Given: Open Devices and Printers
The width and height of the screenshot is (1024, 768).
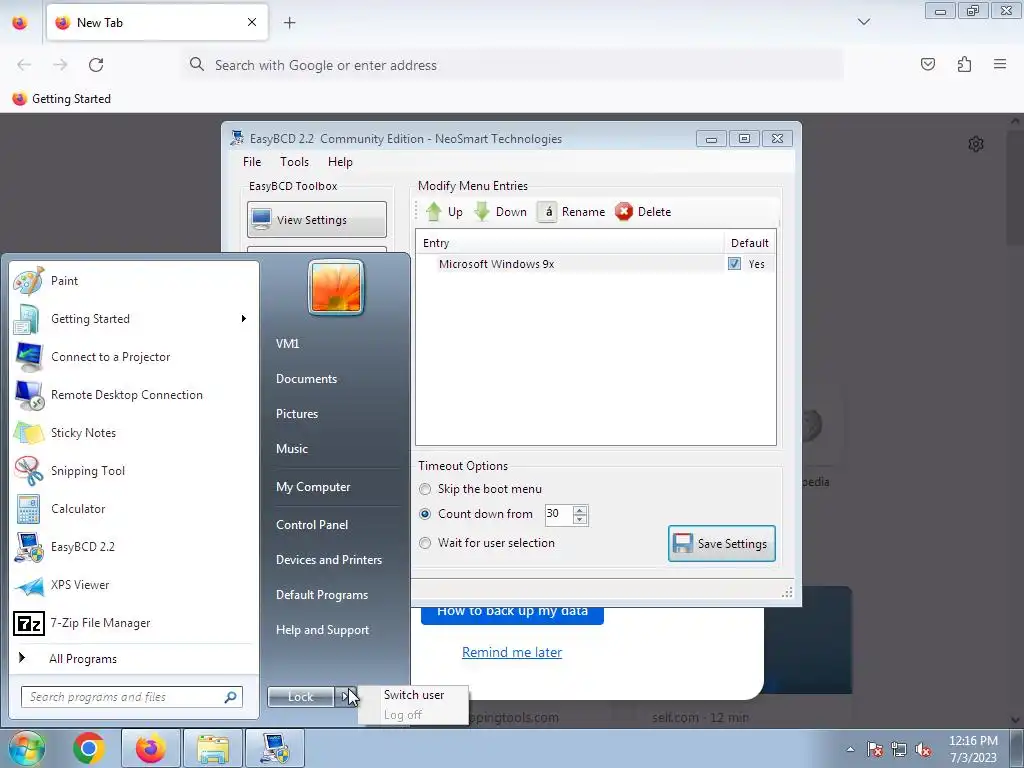Looking at the screenshot, I should (x=329, y=560).
